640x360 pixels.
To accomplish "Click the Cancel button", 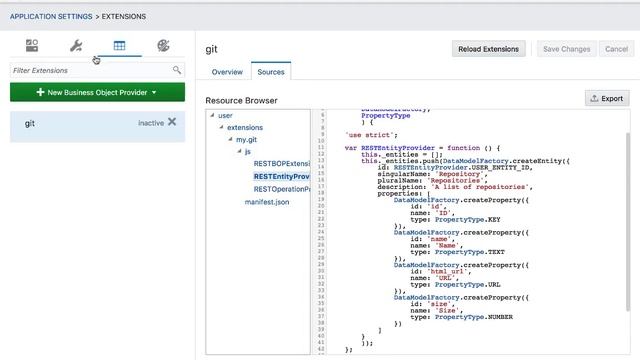I will tap(616, 49).
